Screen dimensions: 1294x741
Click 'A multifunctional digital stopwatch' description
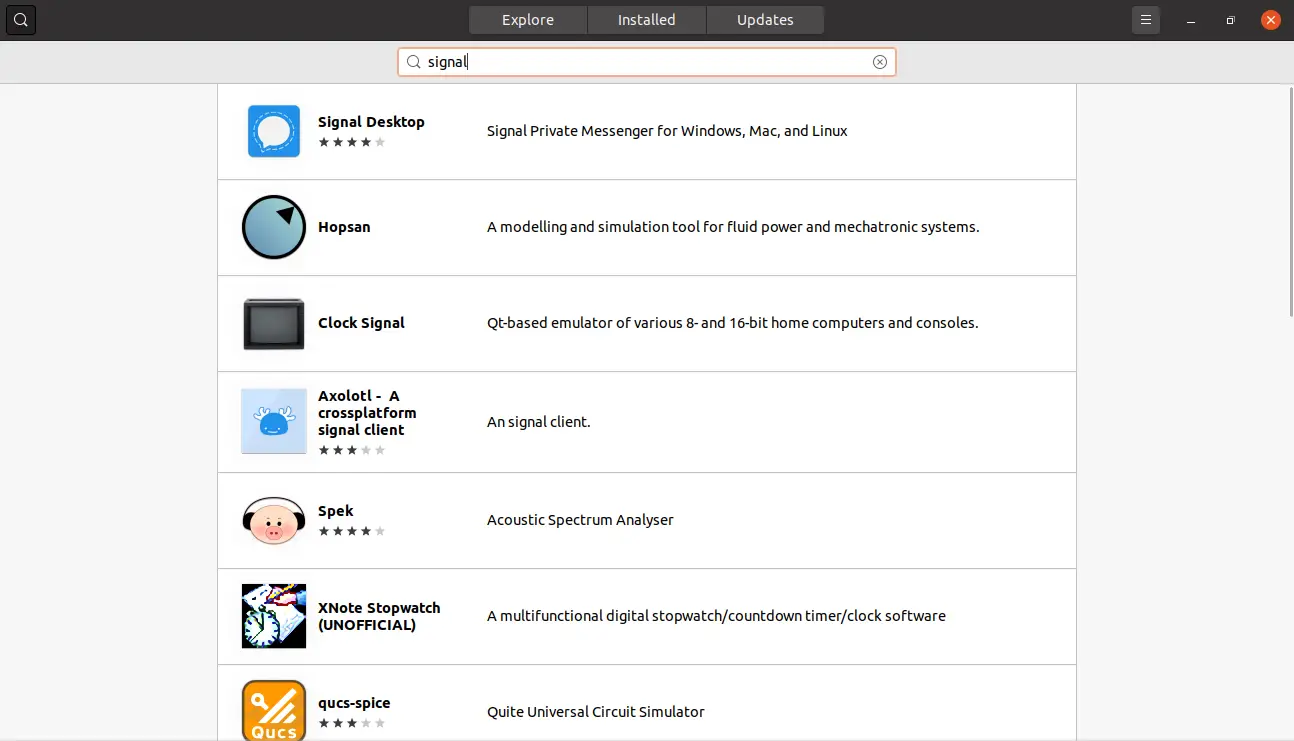(x=716, y=616)
